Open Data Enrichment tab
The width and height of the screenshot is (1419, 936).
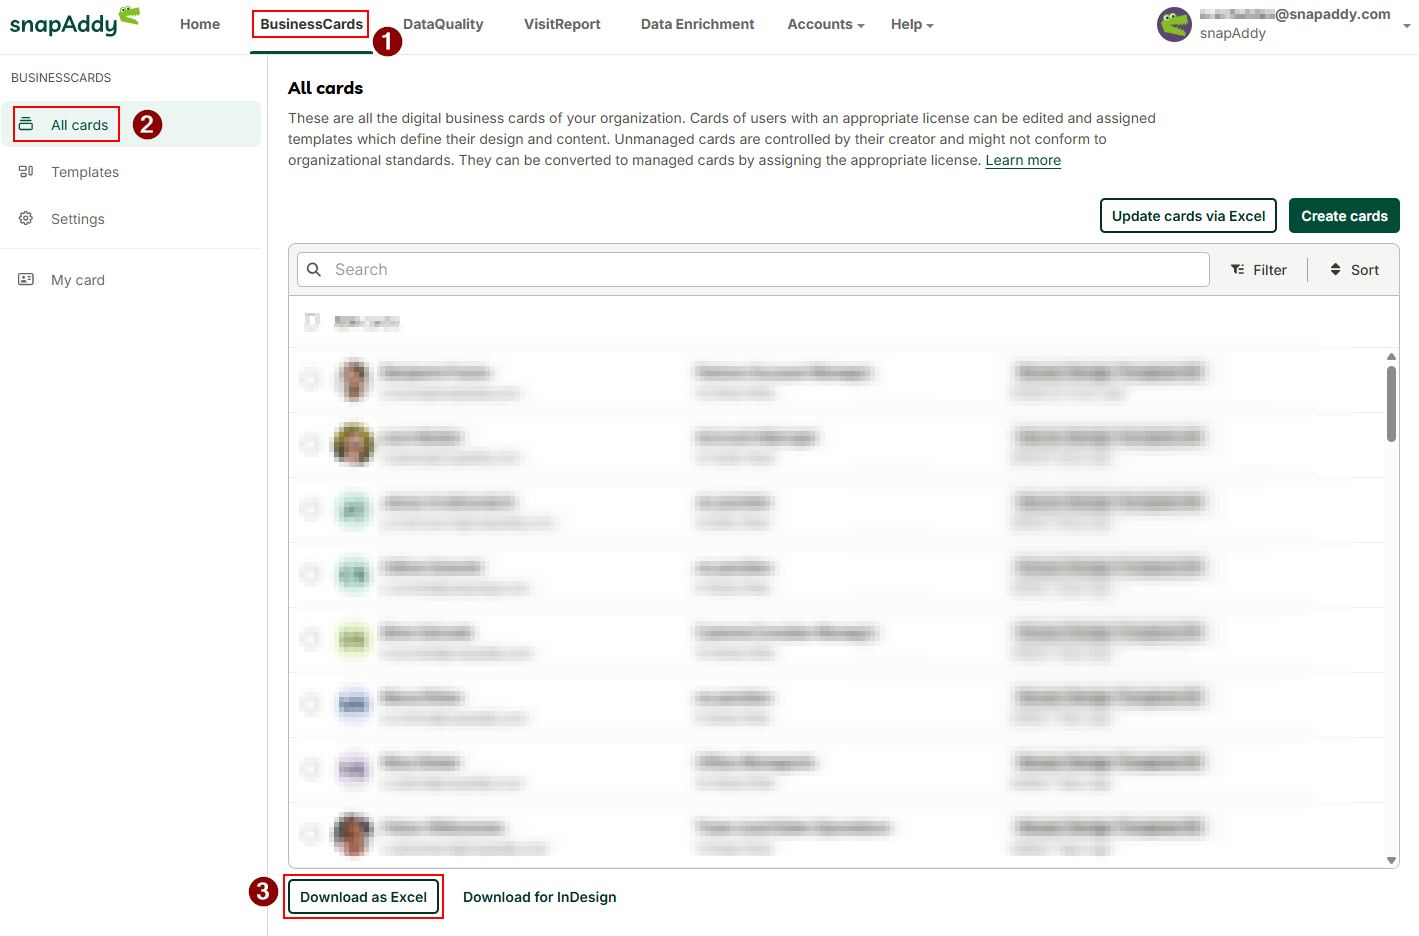click(x=697, y=24)
